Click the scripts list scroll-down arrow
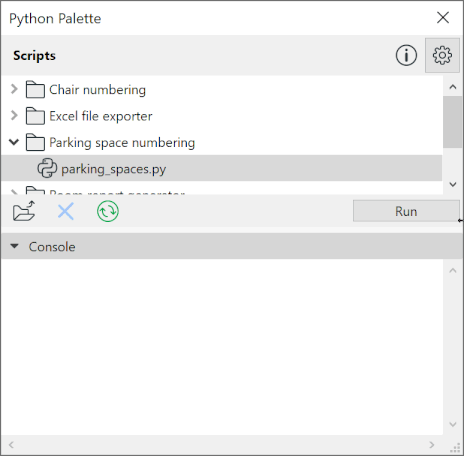This screenshot has height=456, width=464. [453, 184]
